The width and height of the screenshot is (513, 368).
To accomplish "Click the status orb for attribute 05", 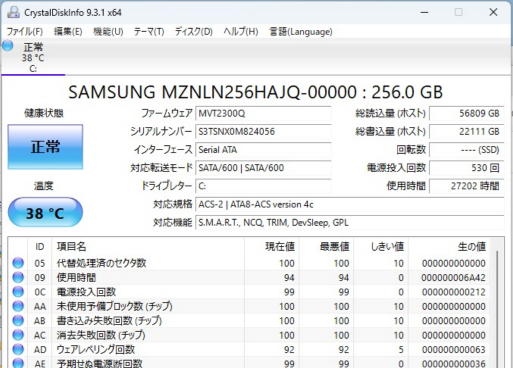I will coord(18,263).
